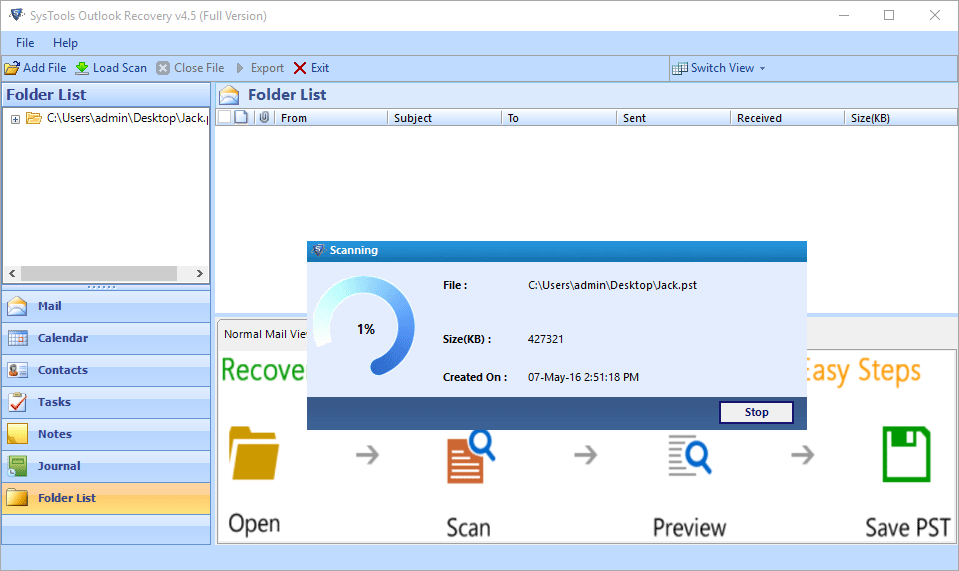Open the Notes navigation pane
This screenshot has width=959, height=571.
106,434
